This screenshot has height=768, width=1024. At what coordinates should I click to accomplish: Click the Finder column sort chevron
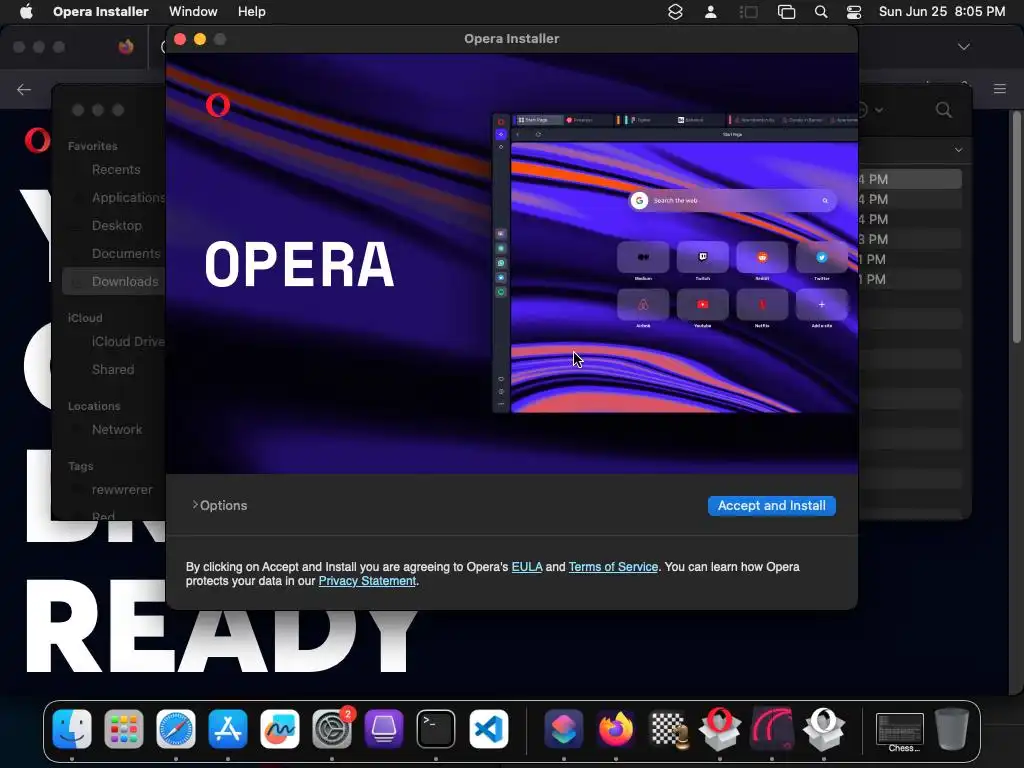[958, 150]
